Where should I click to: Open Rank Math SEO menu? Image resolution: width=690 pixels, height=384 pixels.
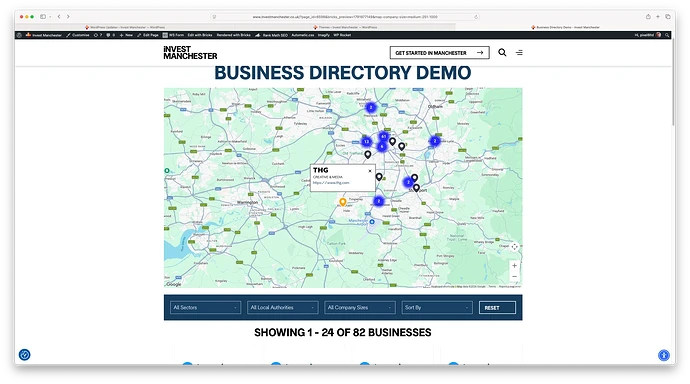272,35
